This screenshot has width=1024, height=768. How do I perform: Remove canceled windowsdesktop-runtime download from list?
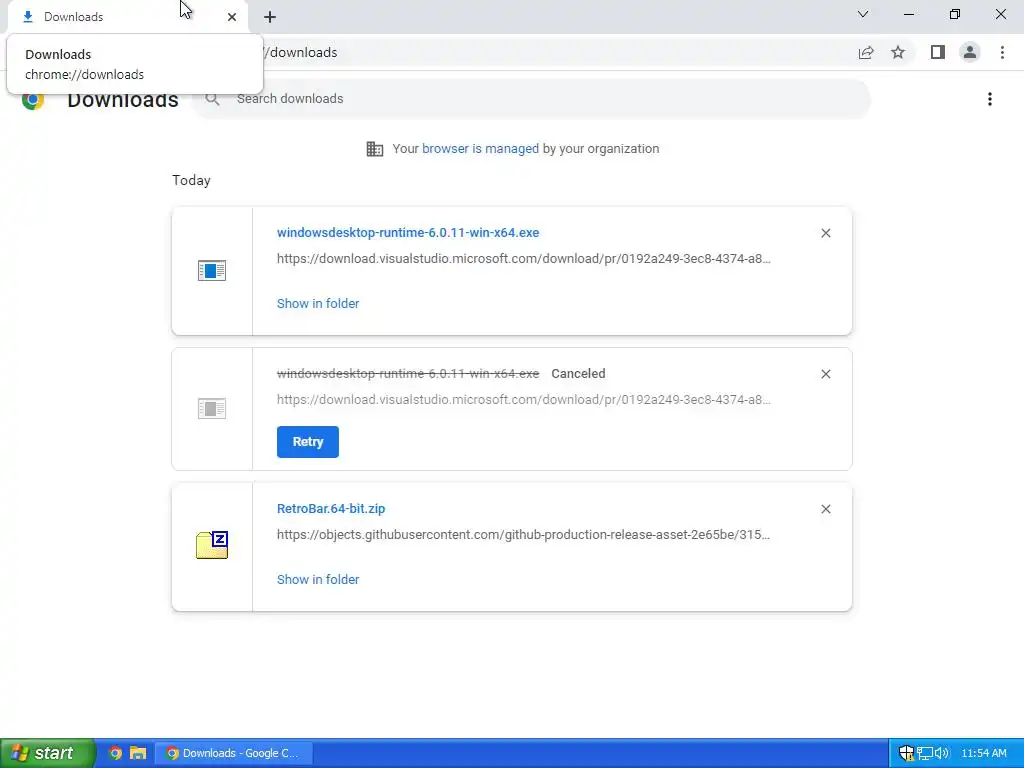pyautogui.click(x=825, y=374)
